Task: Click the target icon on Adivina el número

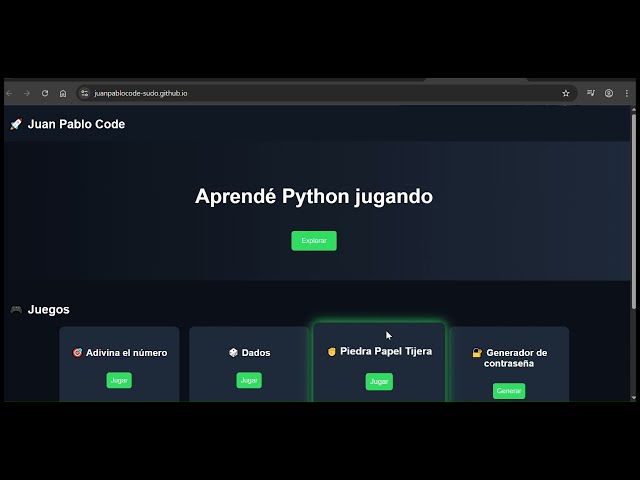Action: pos(78,352)
